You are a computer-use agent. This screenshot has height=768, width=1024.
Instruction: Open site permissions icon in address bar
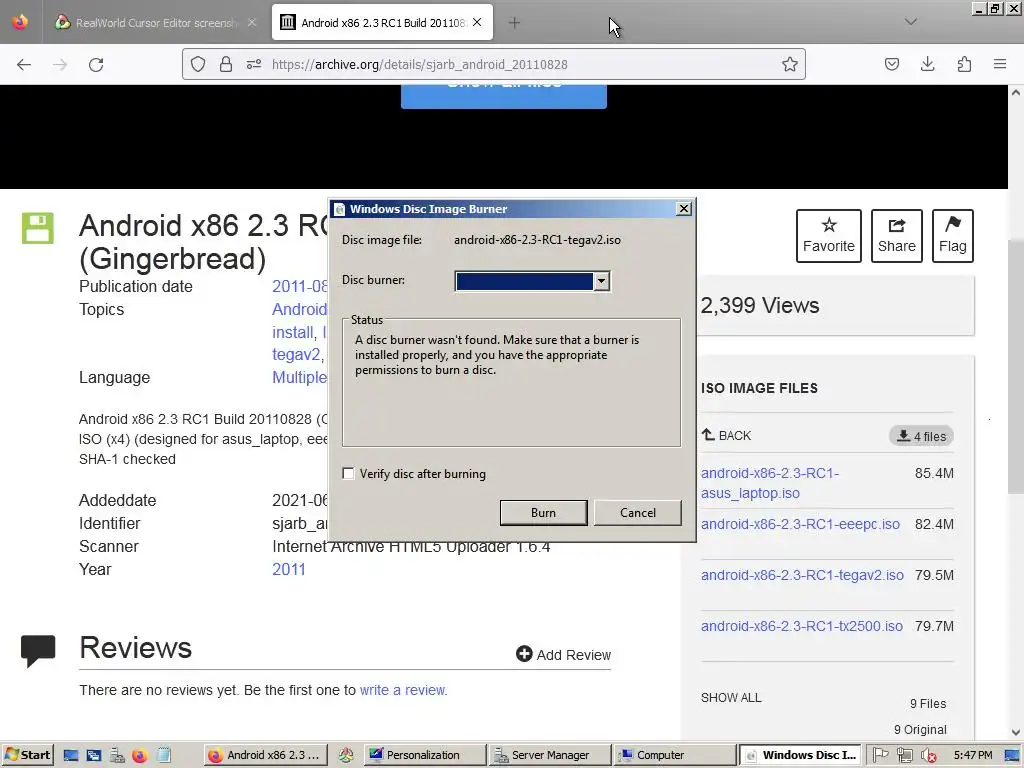[x=254, y=64]
